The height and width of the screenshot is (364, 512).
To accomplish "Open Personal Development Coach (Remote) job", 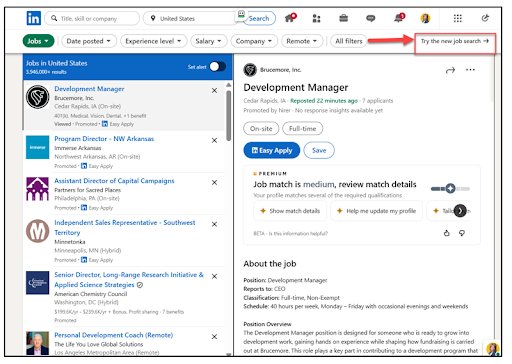I will (x=114, y=335).
